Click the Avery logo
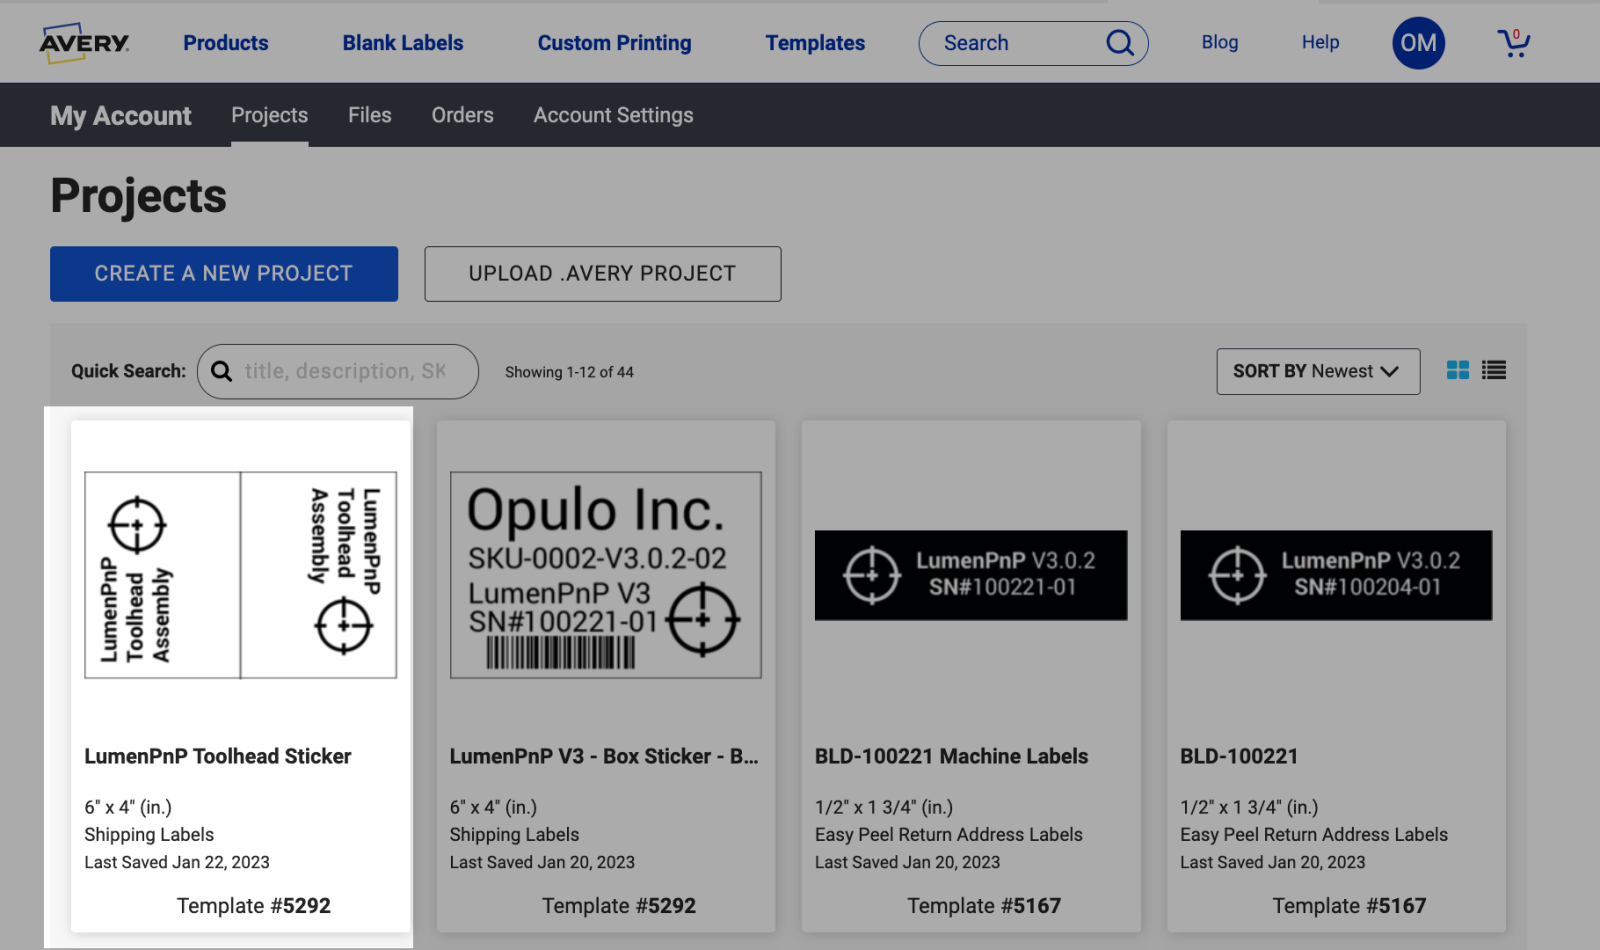 tap(84, 43)
